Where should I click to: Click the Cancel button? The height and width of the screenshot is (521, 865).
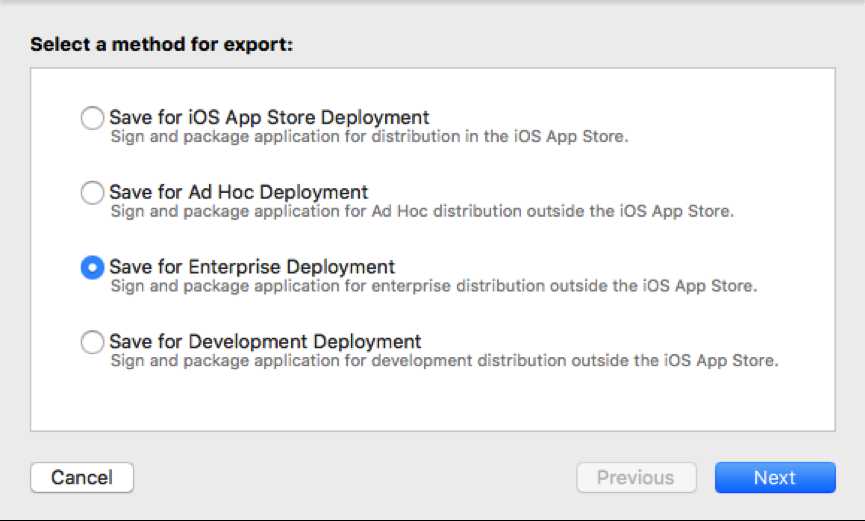click(x=82, y=477)
